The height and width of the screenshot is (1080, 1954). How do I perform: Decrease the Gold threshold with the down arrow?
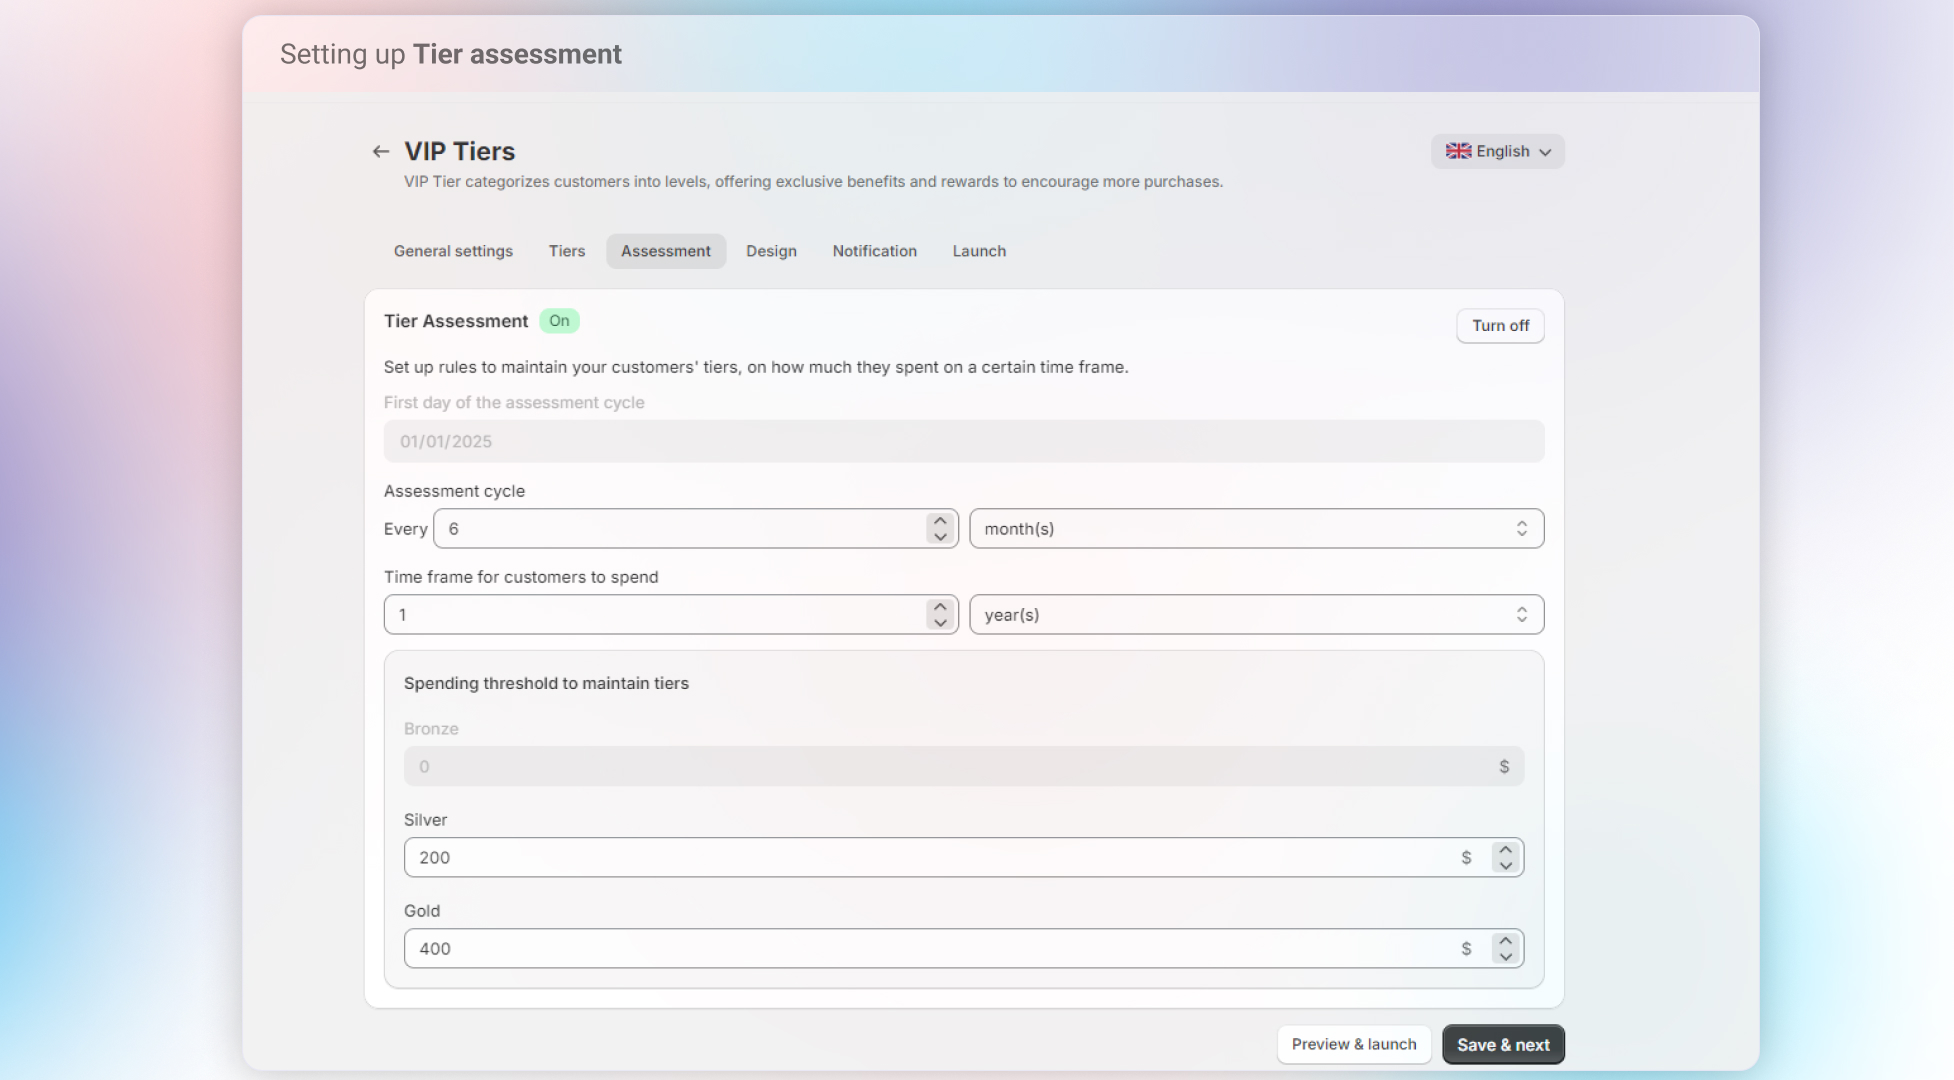coord(1505,957)
